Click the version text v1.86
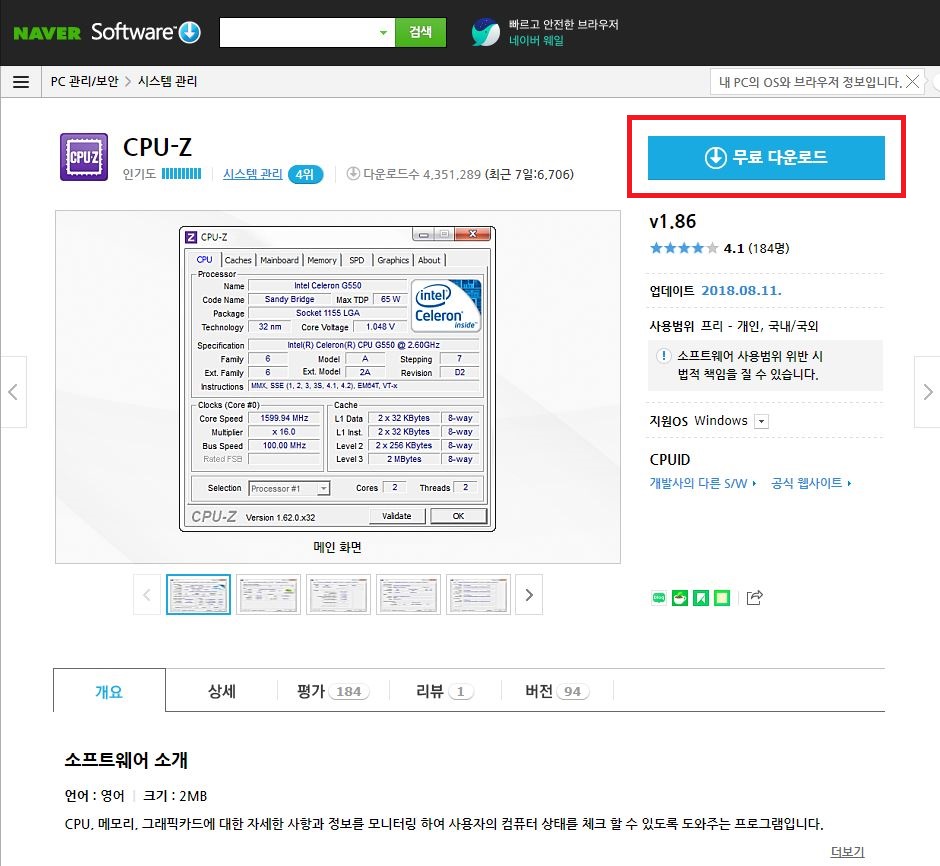940x866 pixels. [x=673, y=221]
